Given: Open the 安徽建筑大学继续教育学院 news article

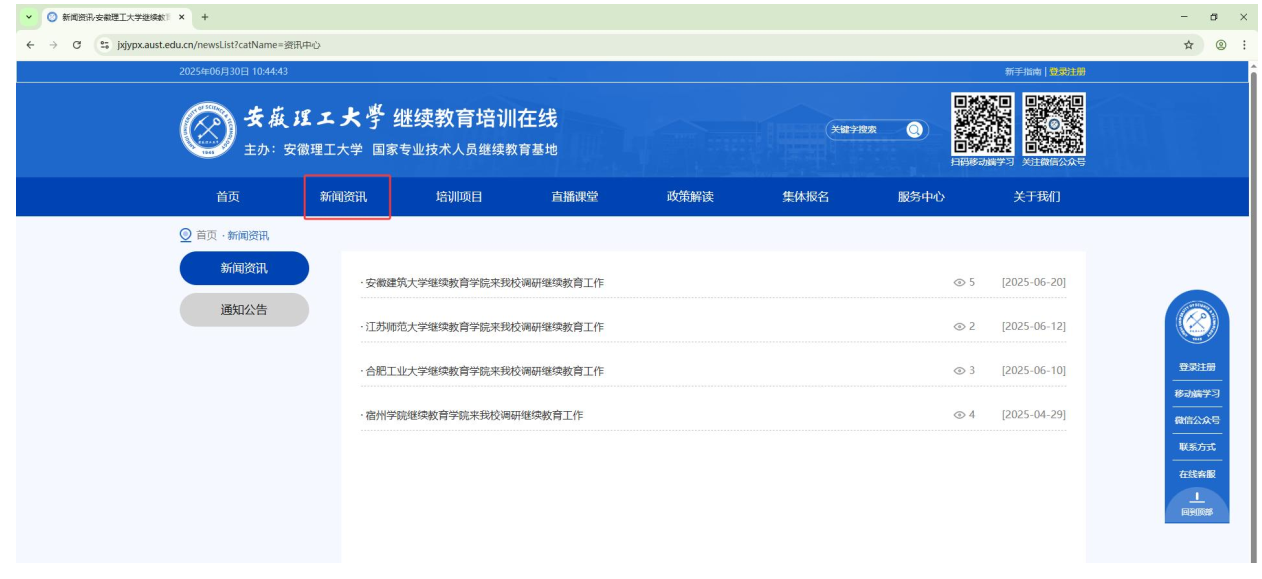Looking at the screenshot, I should (485, 283).
